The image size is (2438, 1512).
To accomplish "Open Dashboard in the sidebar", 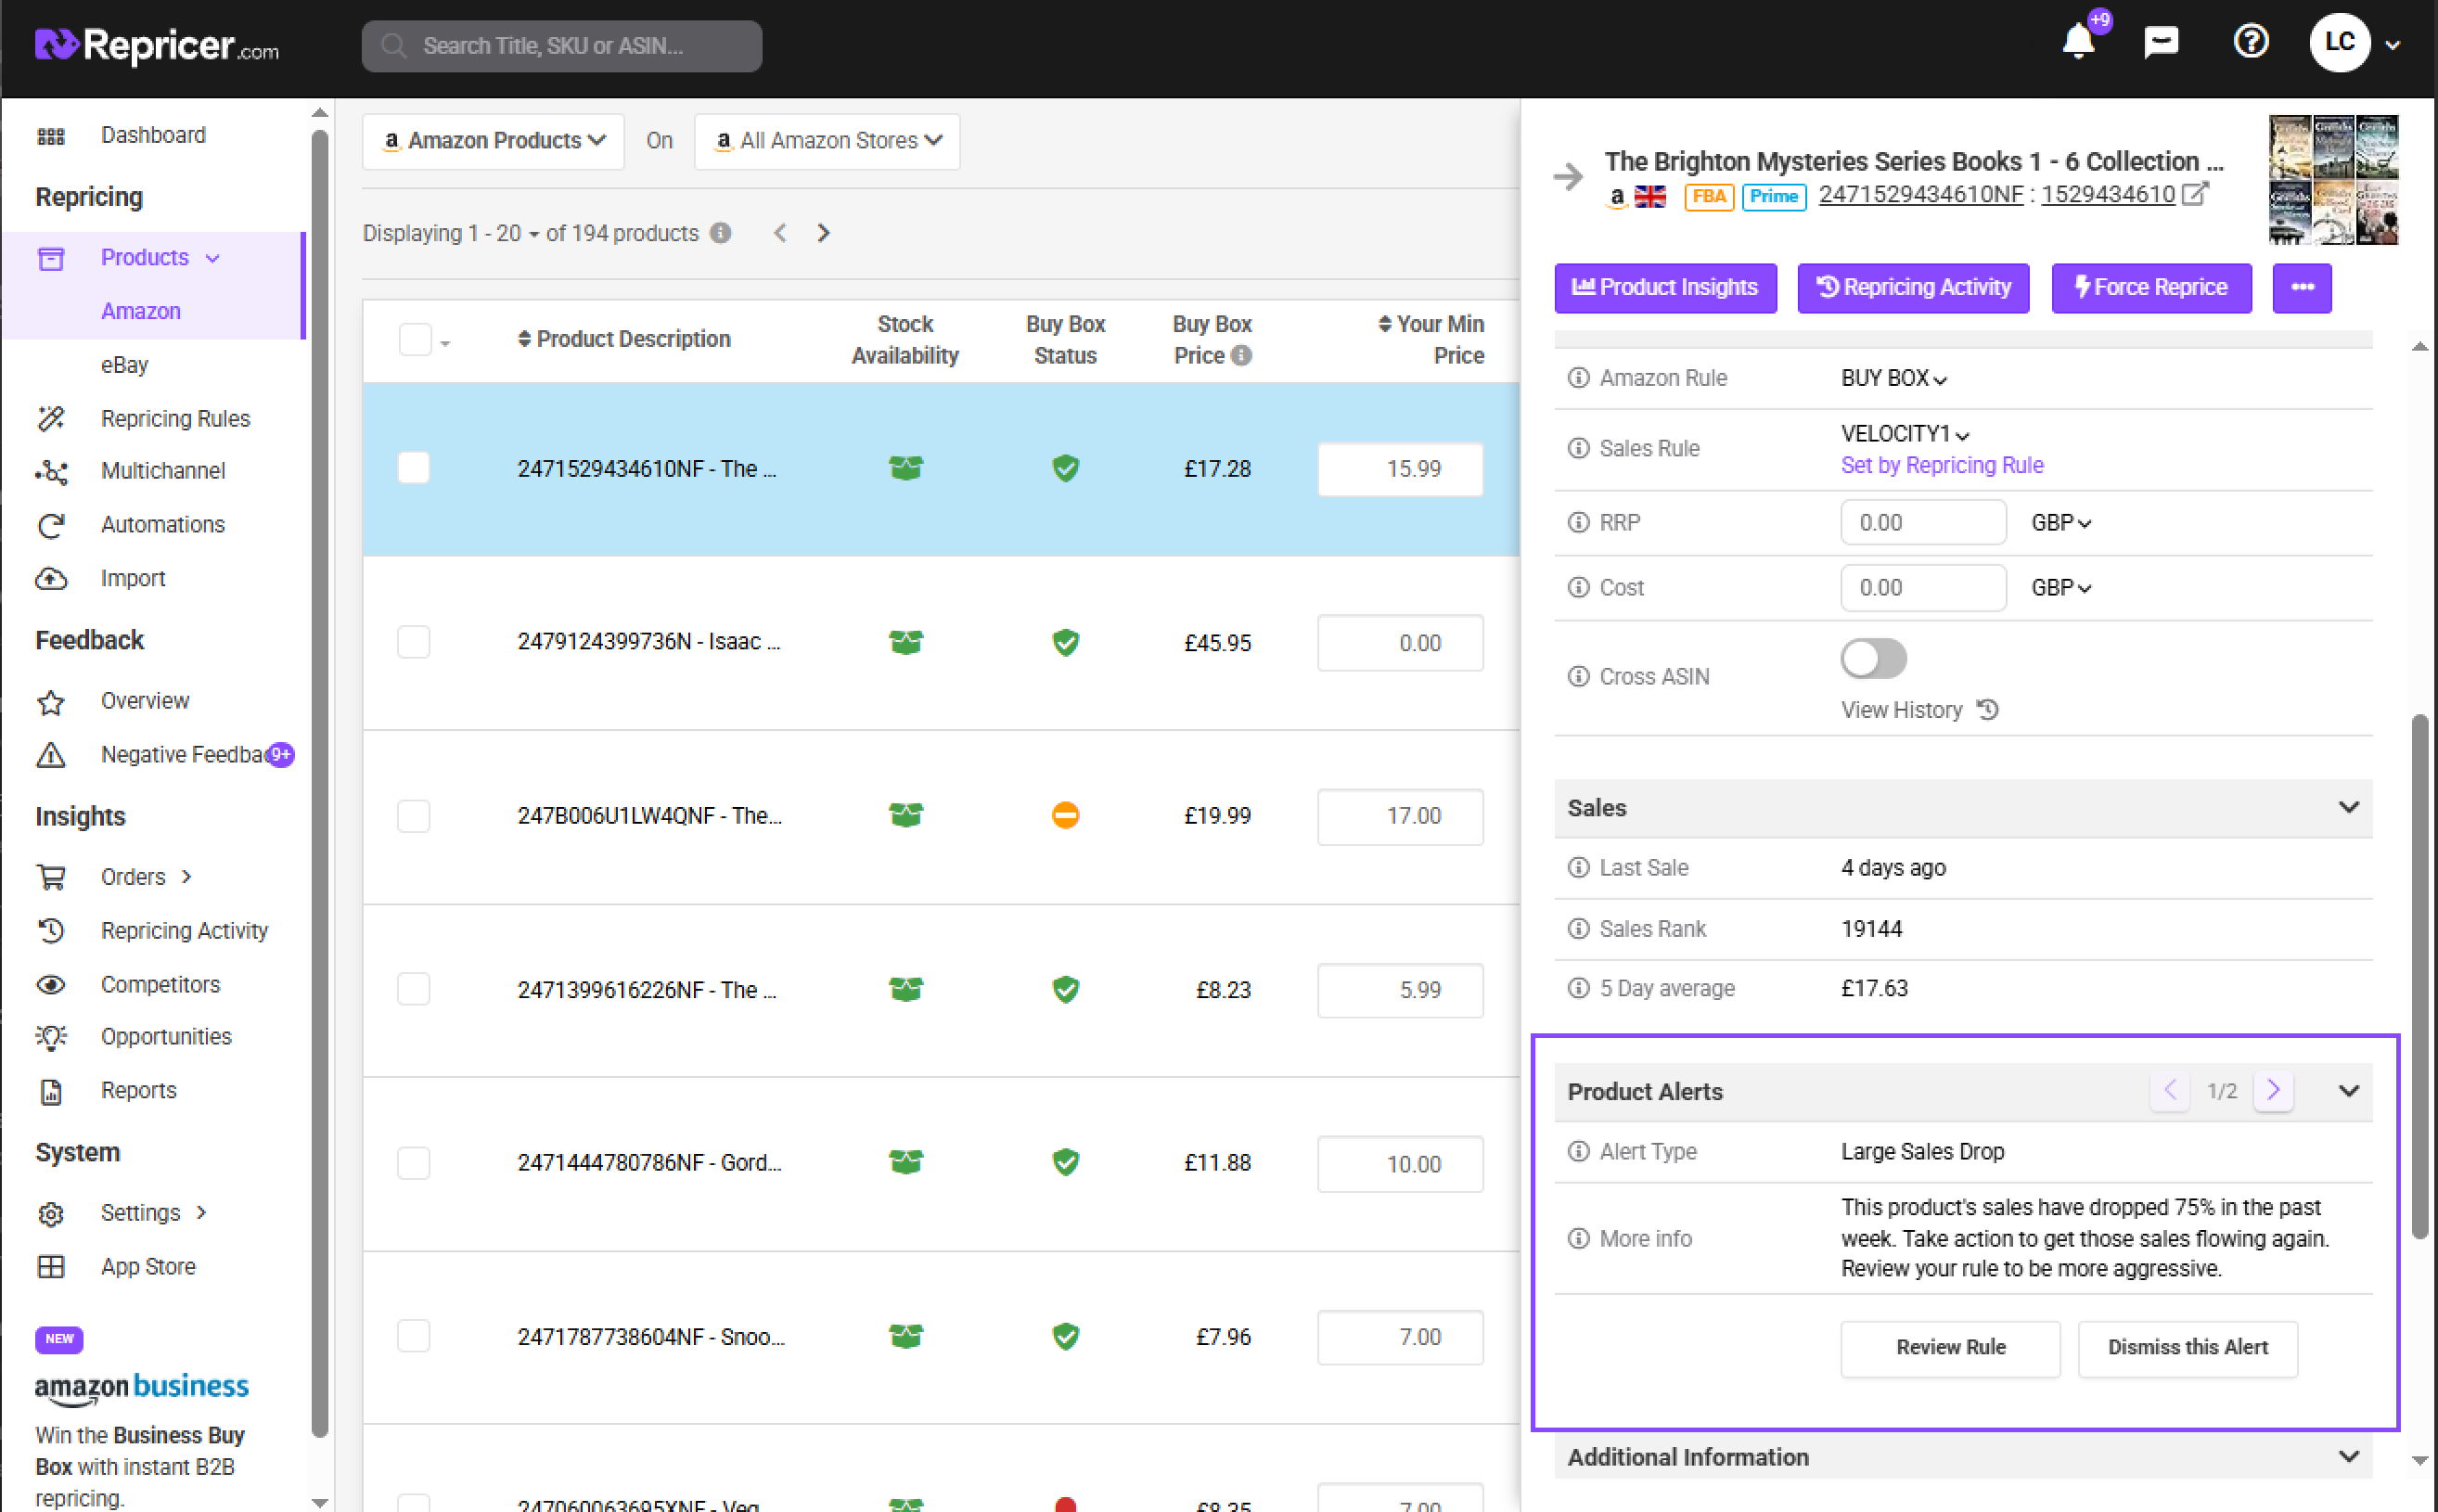I will [153, 135].
